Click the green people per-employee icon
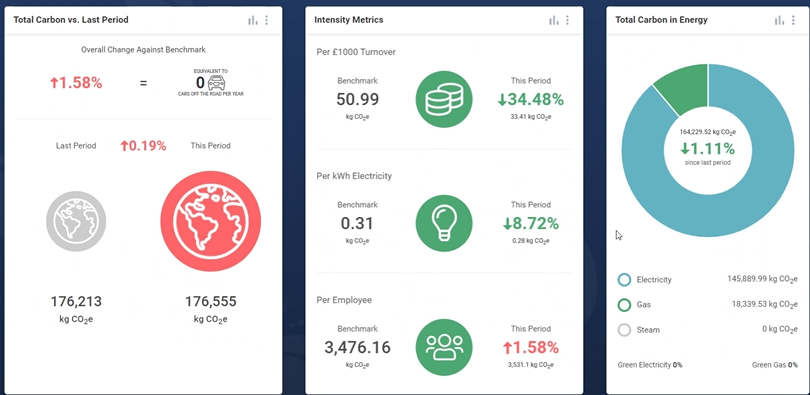This screenshot has height=395, width=810. tap(444, 347)
